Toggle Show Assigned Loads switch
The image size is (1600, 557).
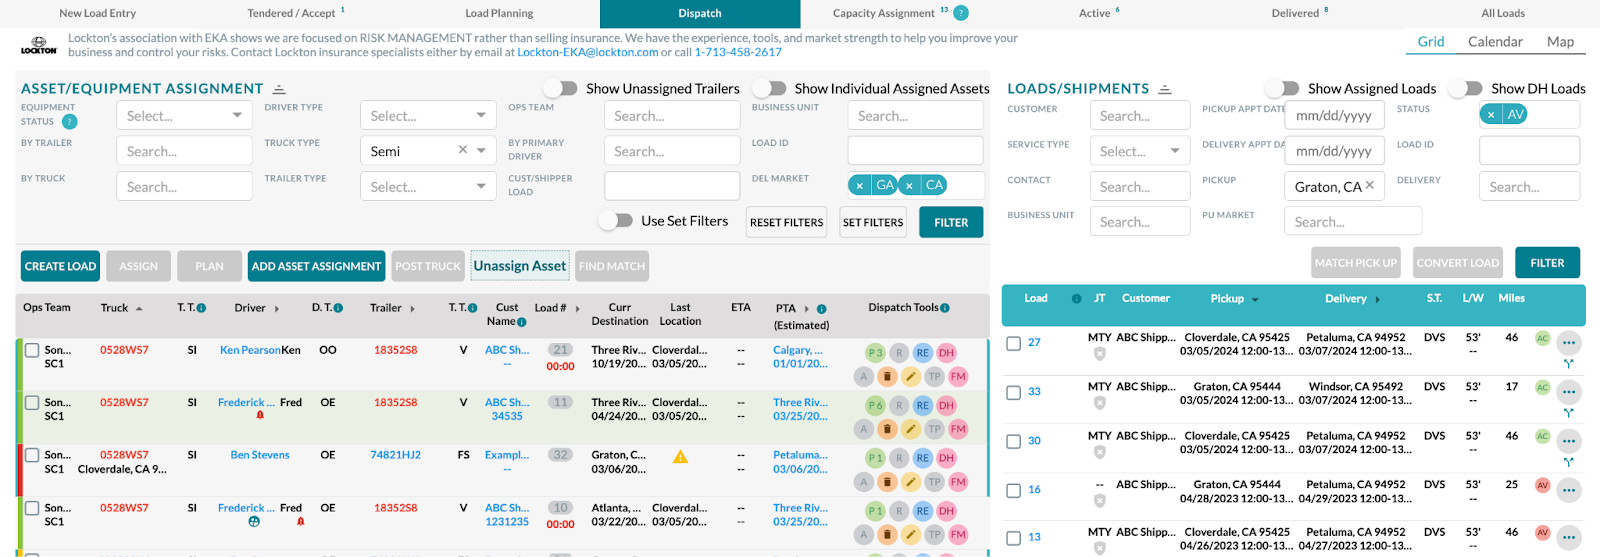[x=1282, y=88]
